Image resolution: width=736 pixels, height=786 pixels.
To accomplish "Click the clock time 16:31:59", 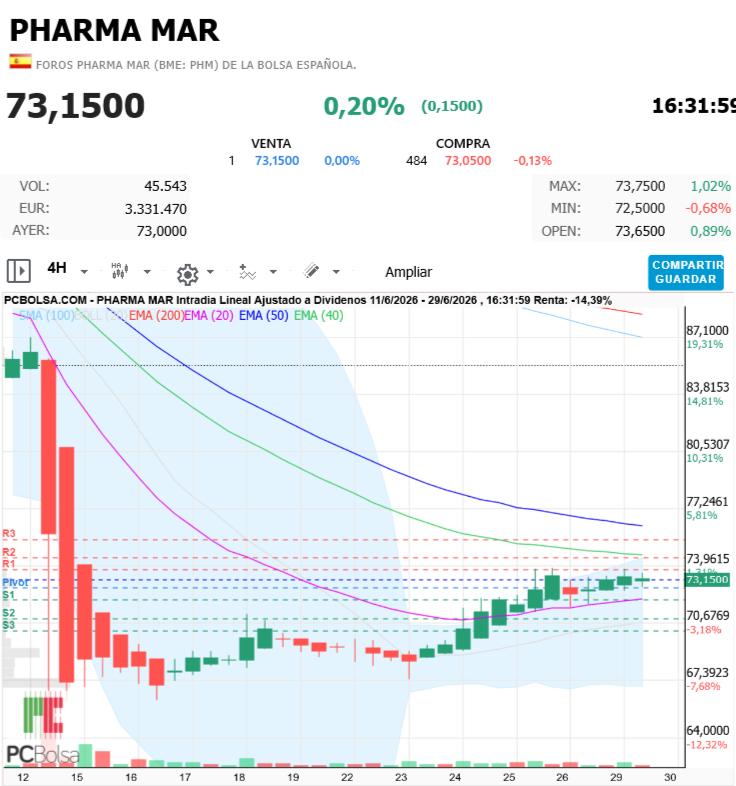I will pos(694,106).
